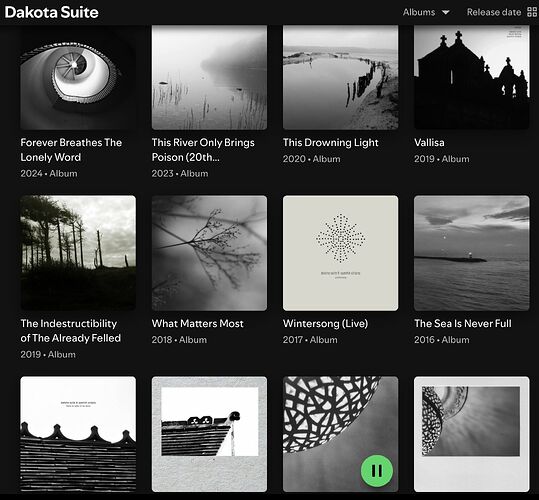
Task: Select the dotted diamond Wintersong cover
Action: click(x=341, y=253)
